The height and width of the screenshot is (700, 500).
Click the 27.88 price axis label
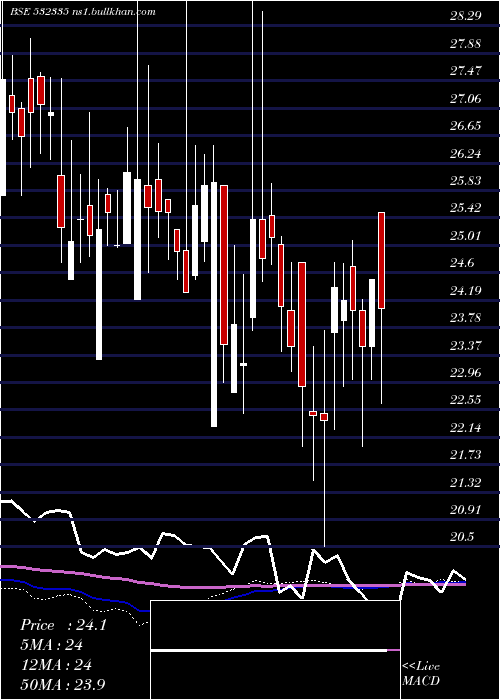click(466, 44)
